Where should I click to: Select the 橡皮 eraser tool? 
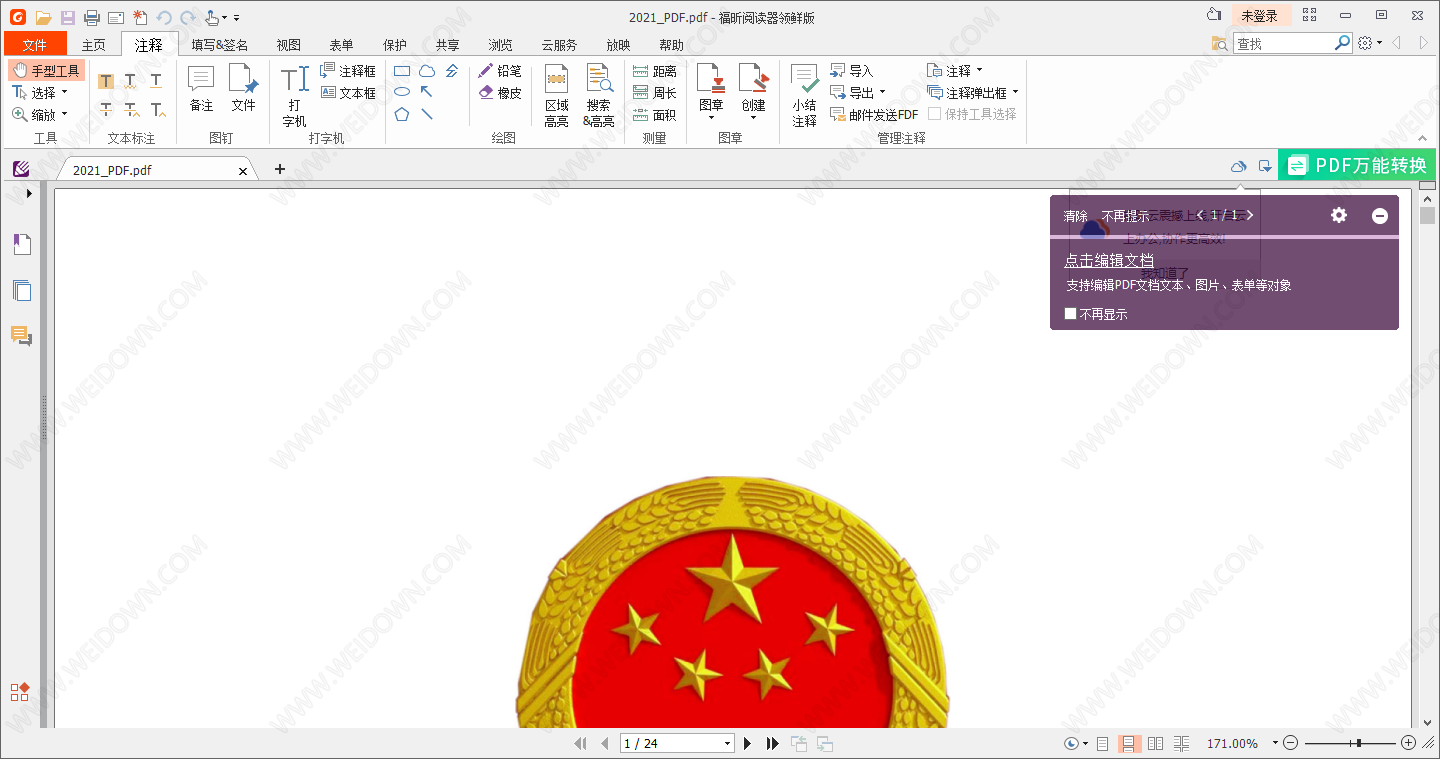pos(500,93)
